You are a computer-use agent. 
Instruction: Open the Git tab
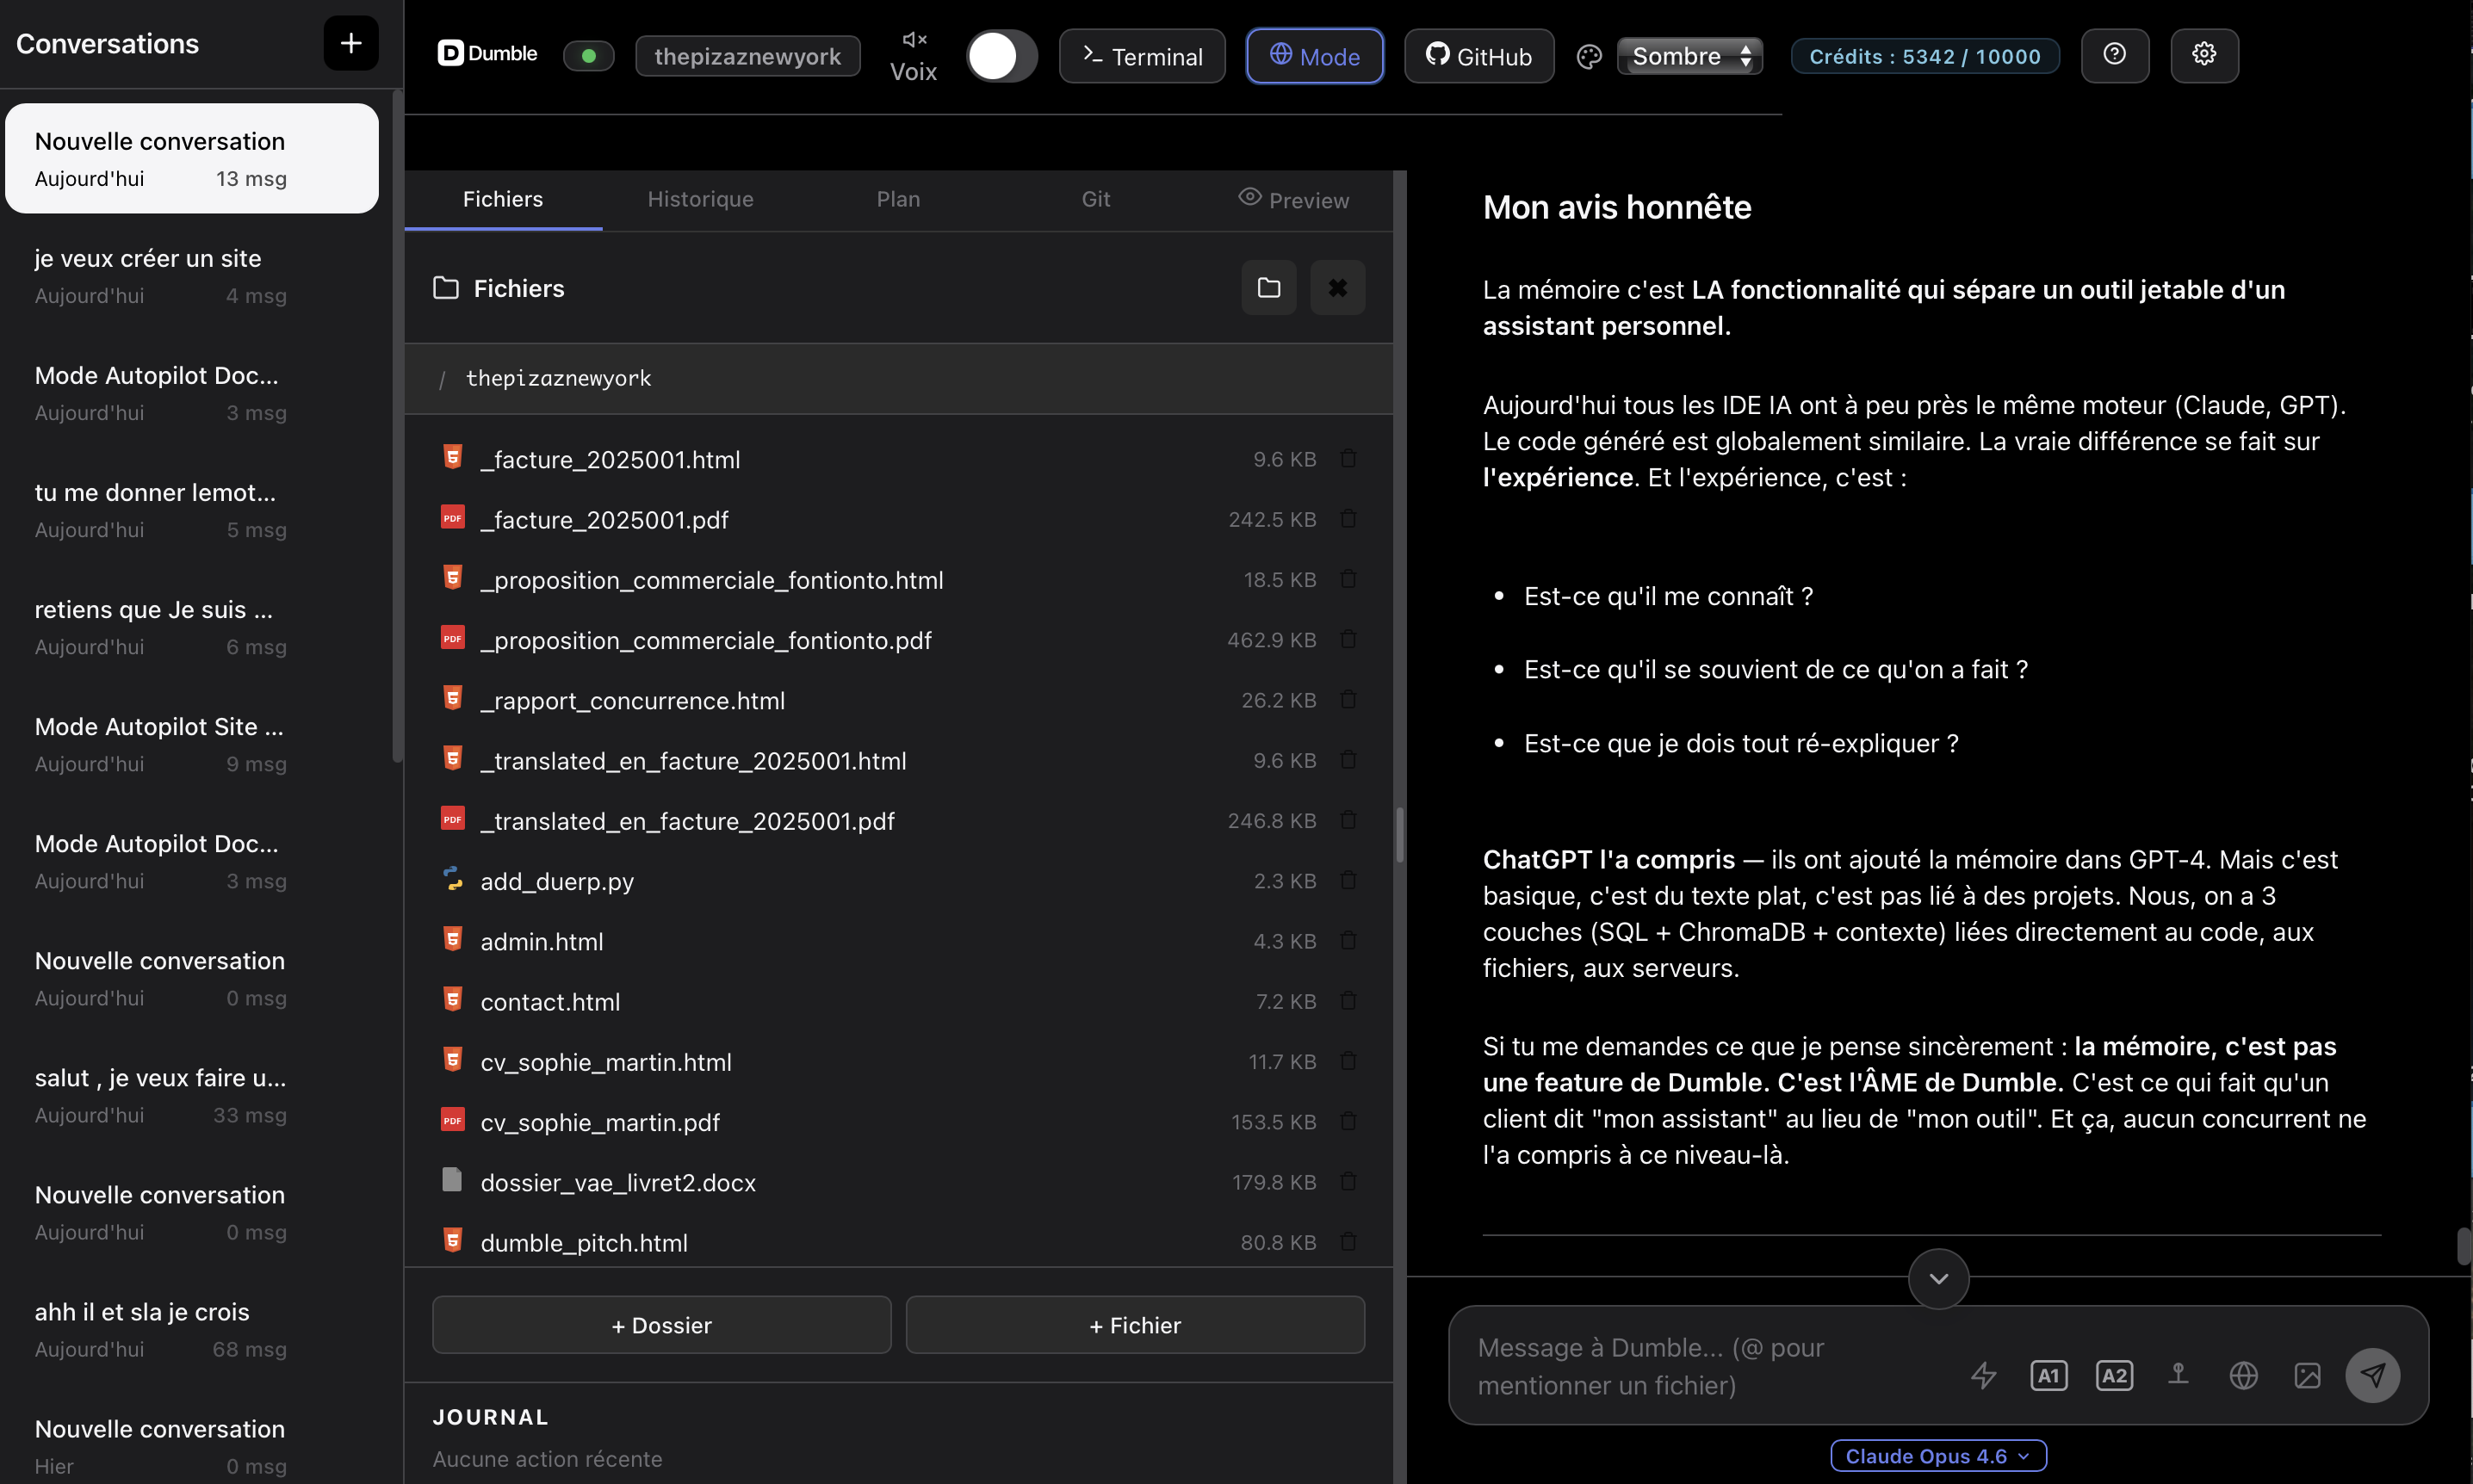(x=1095, y=199)
